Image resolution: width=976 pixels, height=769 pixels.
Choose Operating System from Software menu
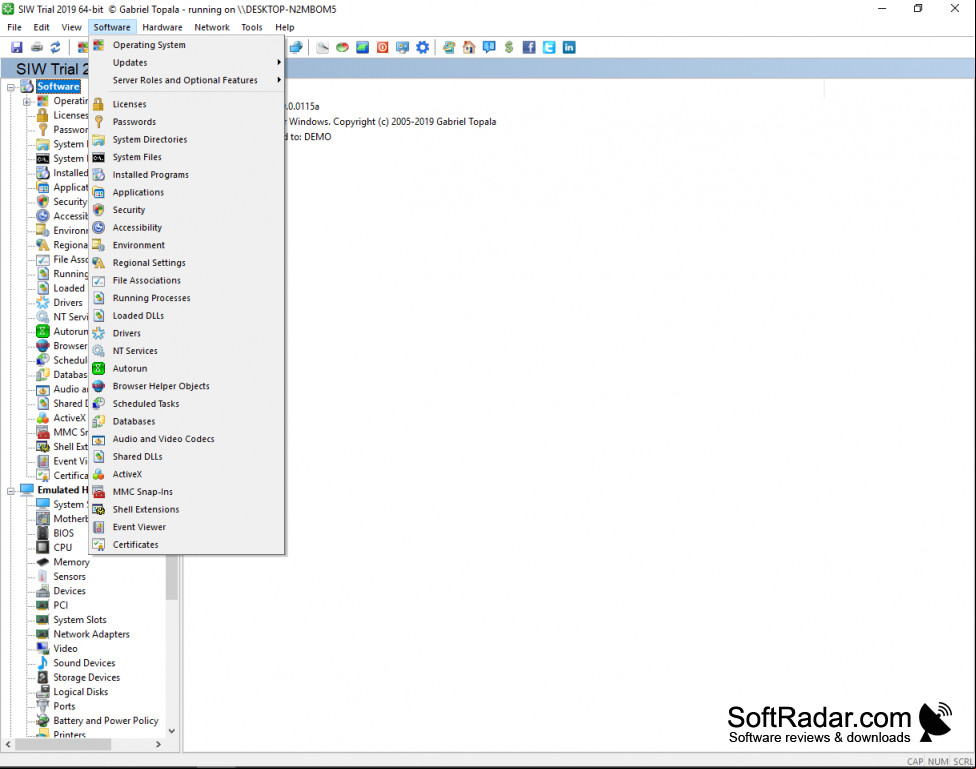187,45
